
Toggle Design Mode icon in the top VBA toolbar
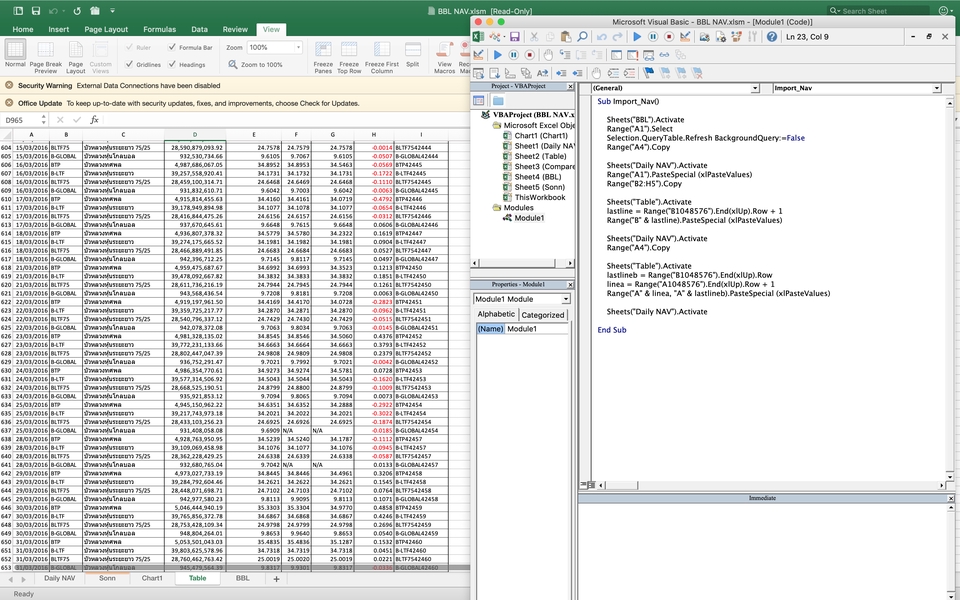pyautogui.click(x=685, y=37)
